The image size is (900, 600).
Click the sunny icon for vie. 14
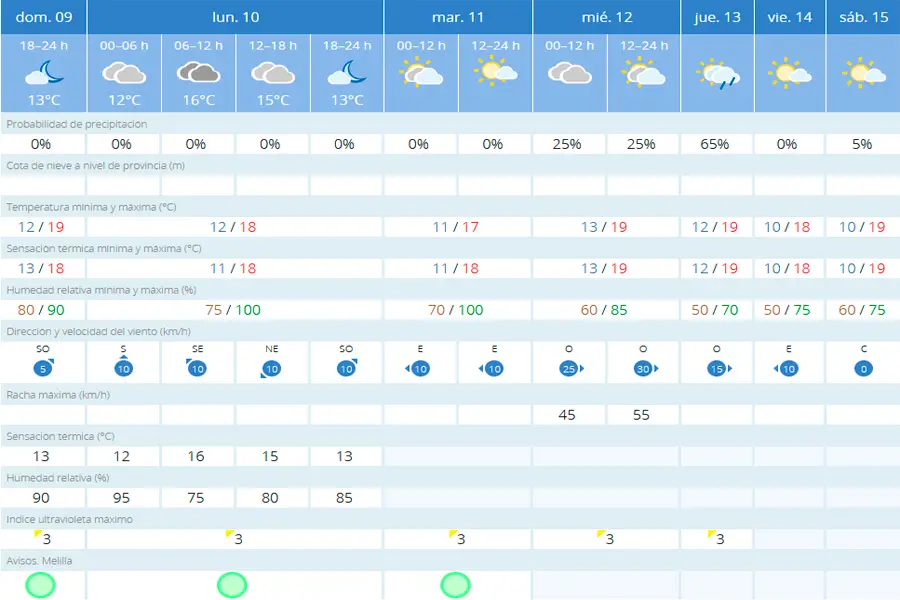[x=790, y=73]
